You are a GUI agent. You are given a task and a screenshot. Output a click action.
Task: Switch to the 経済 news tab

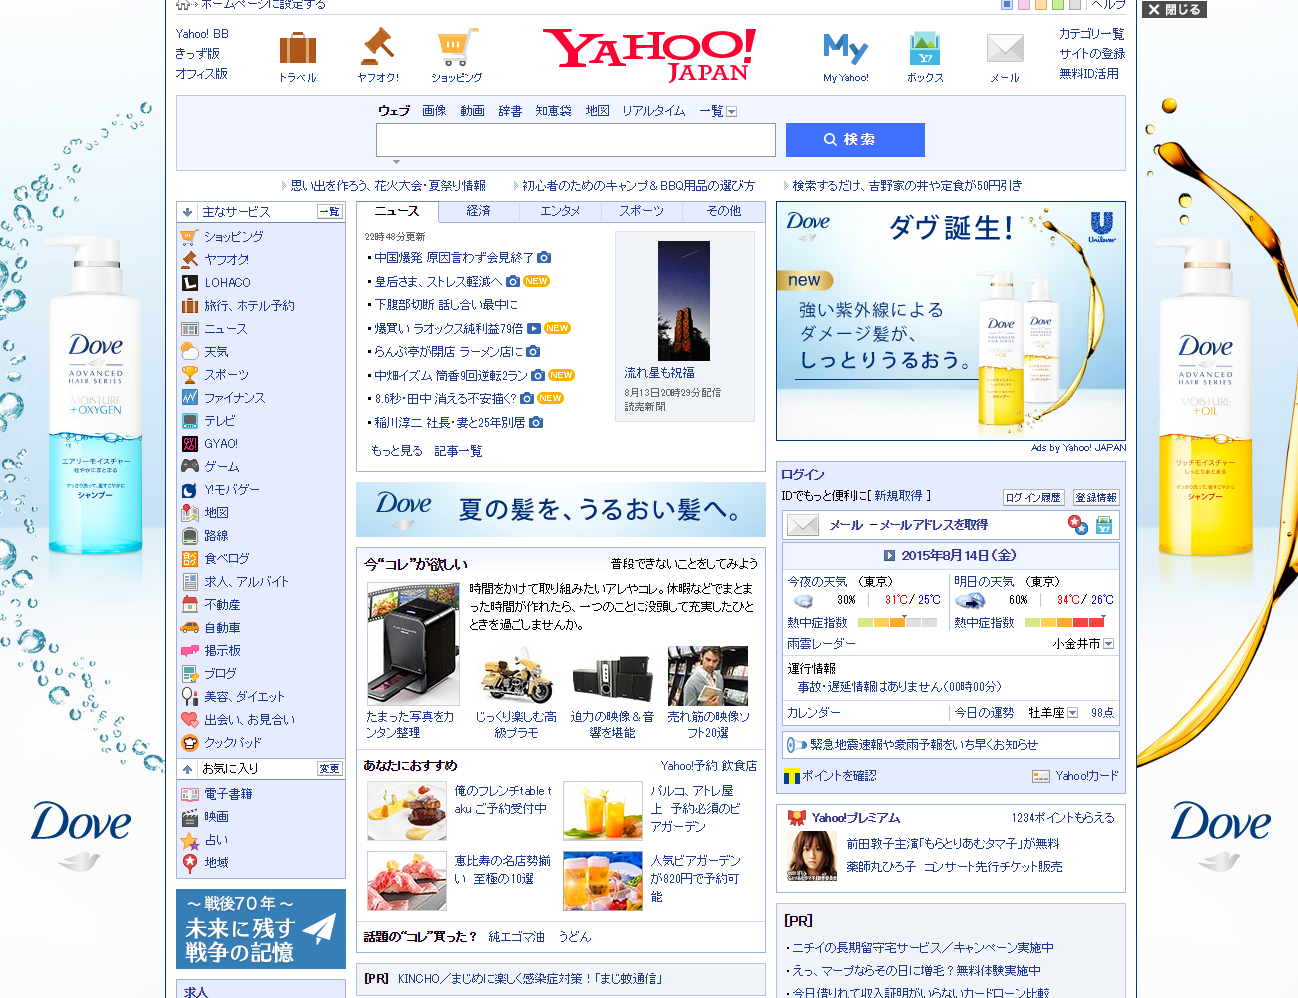click(x=479, y=211)
